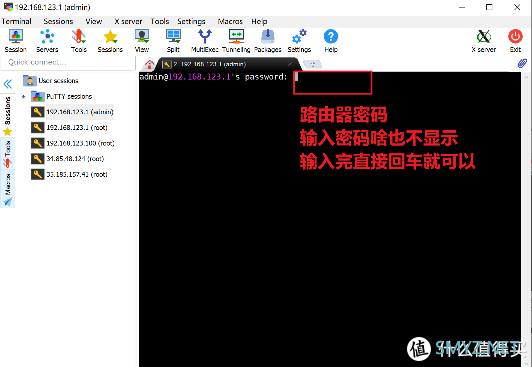Toggle the X server toolbar icon

pyautogui.click(x=484, y=41)
